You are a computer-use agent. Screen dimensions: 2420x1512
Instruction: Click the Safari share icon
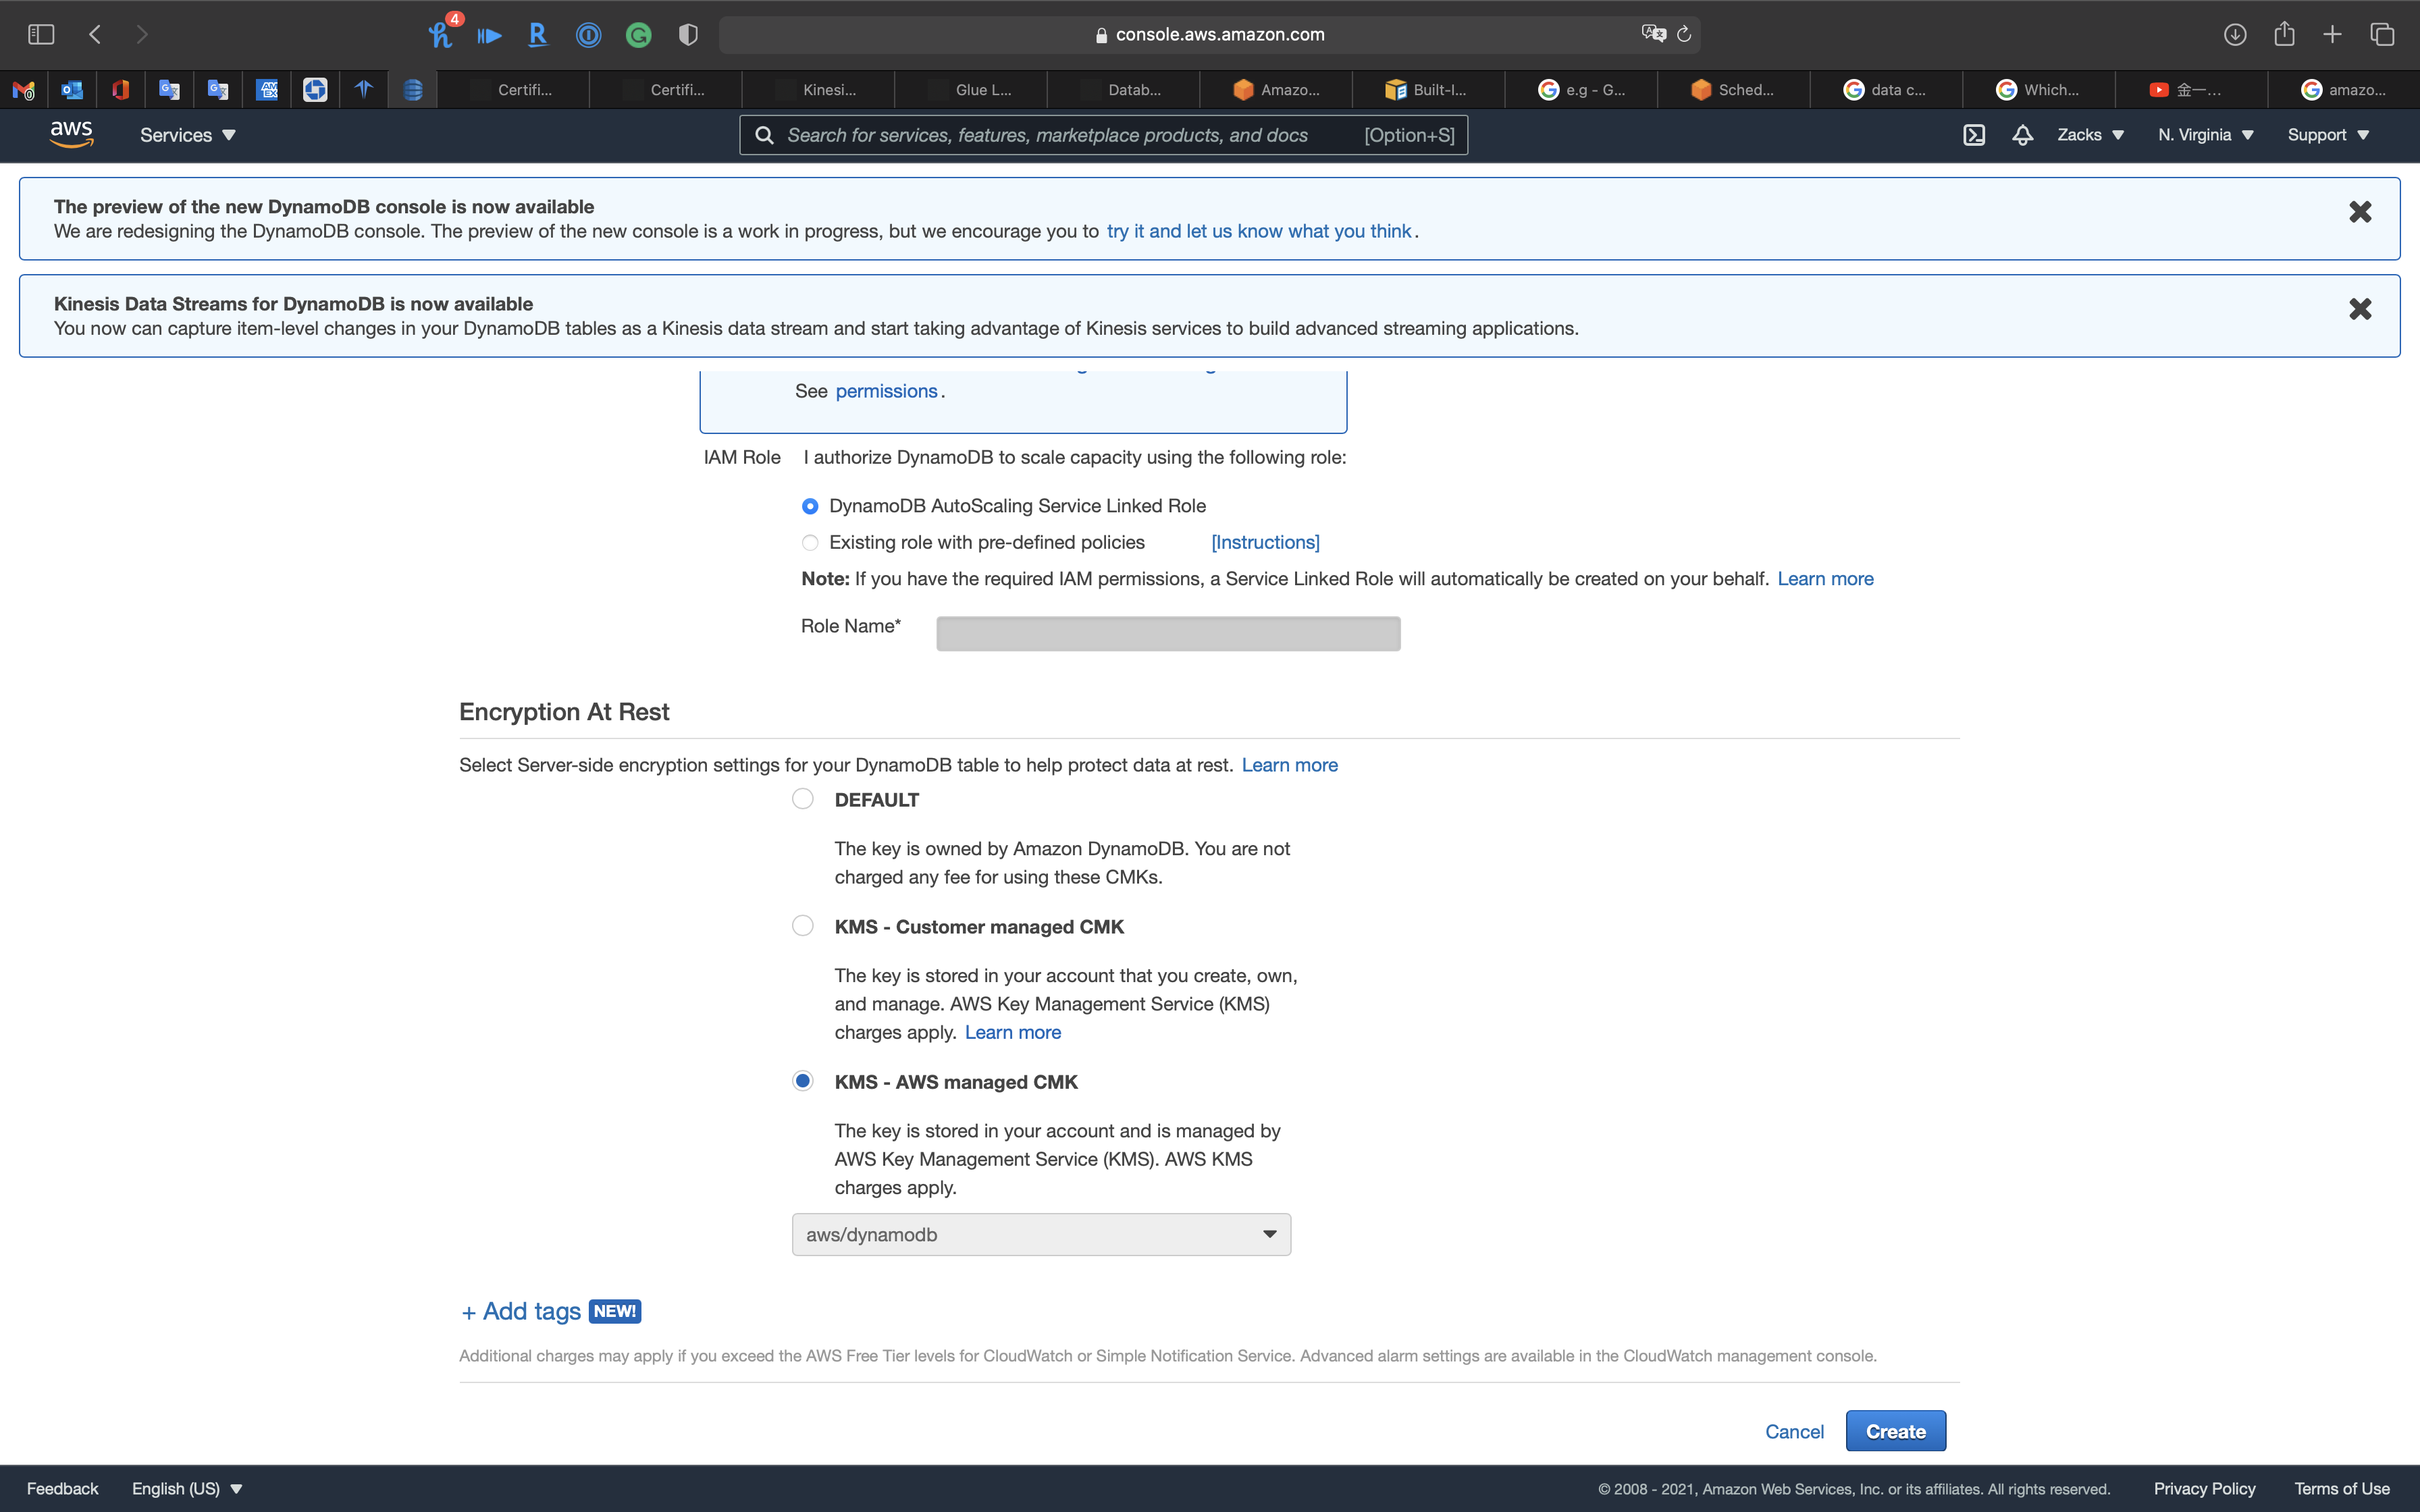click(x=2284, y=34)
